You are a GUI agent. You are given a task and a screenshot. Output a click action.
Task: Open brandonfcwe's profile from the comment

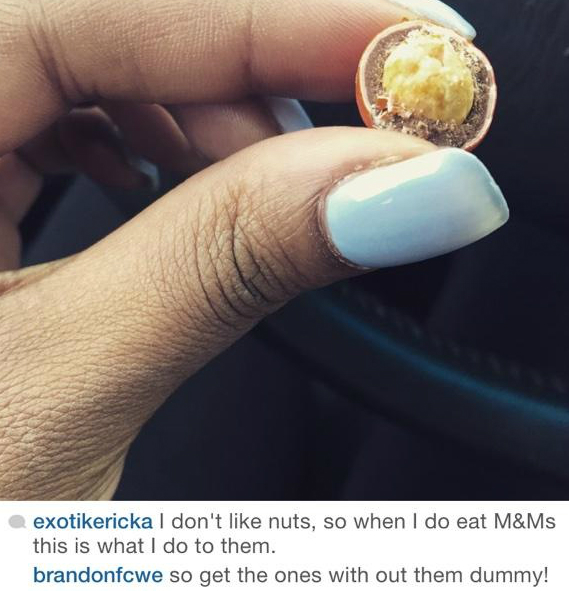(98, 575)
